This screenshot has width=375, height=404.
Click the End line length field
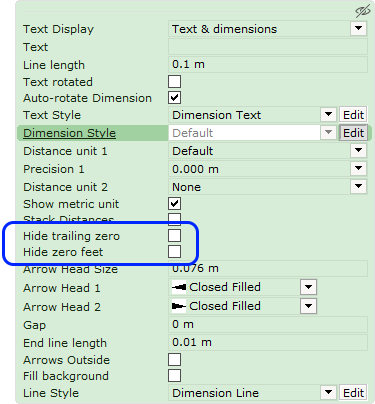point(268,342)
